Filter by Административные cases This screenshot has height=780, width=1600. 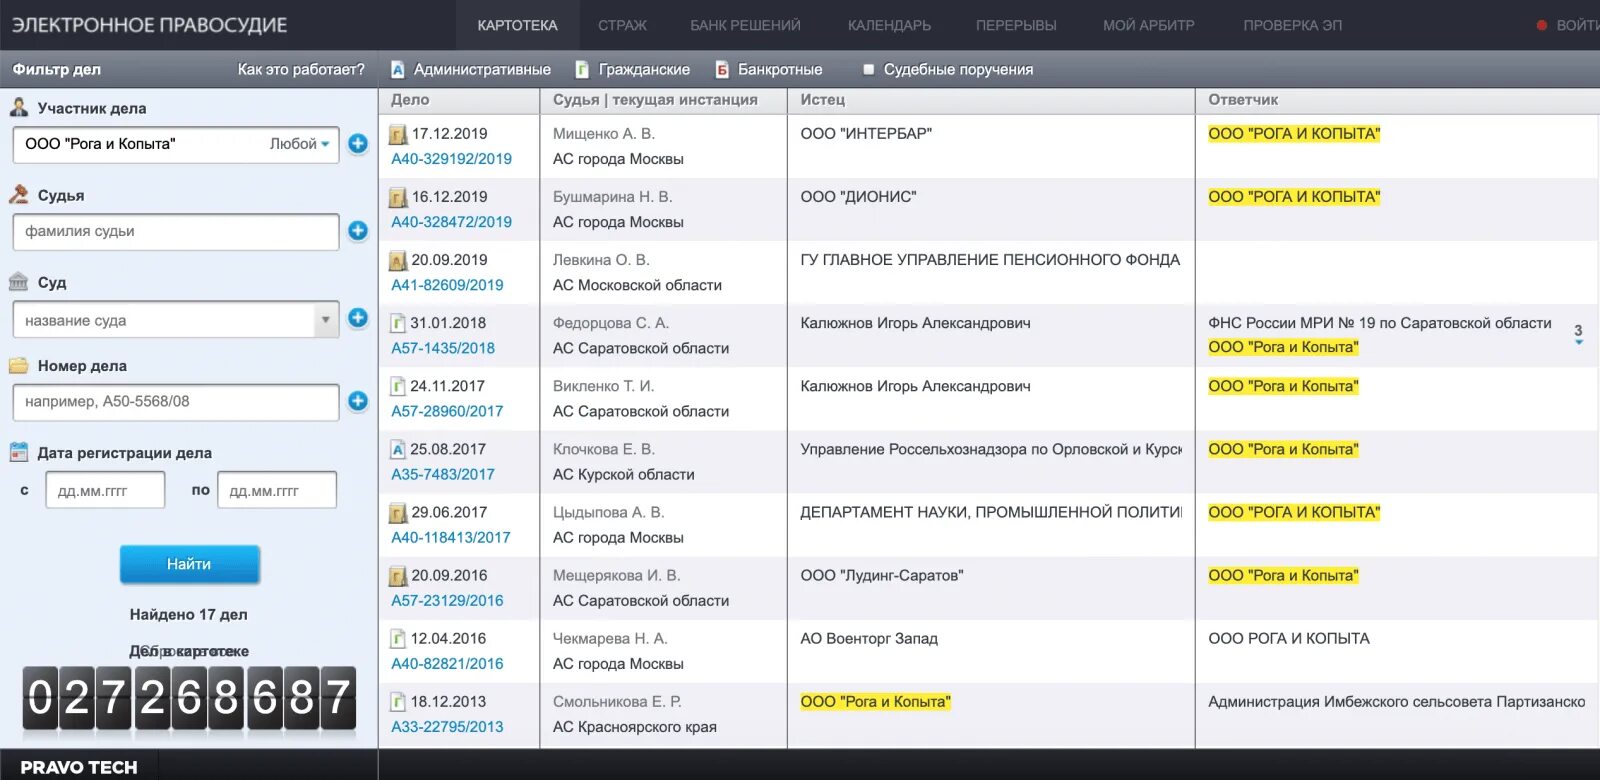(x=471, y=69)
